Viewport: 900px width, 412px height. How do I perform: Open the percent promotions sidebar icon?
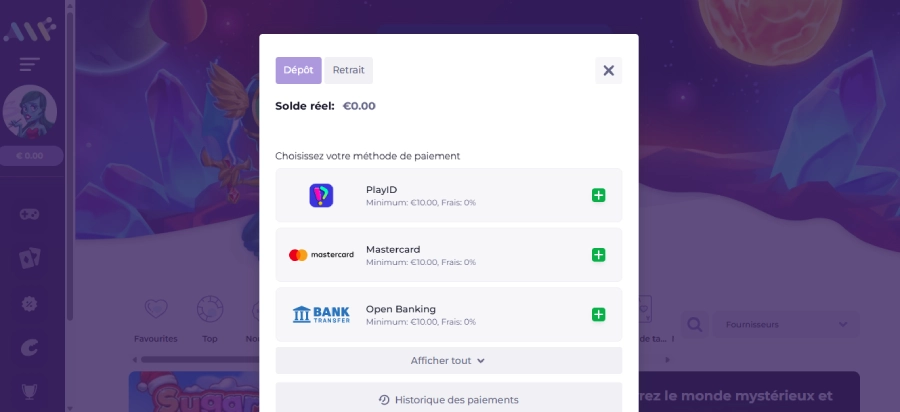(29, 303)
